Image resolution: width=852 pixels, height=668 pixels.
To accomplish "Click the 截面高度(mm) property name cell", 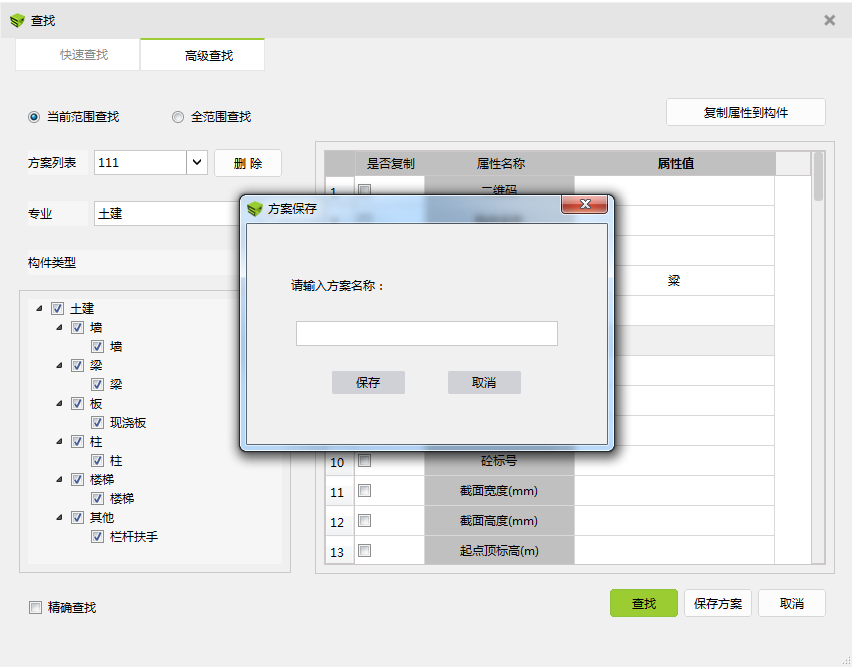I will (x=499, y=521).
